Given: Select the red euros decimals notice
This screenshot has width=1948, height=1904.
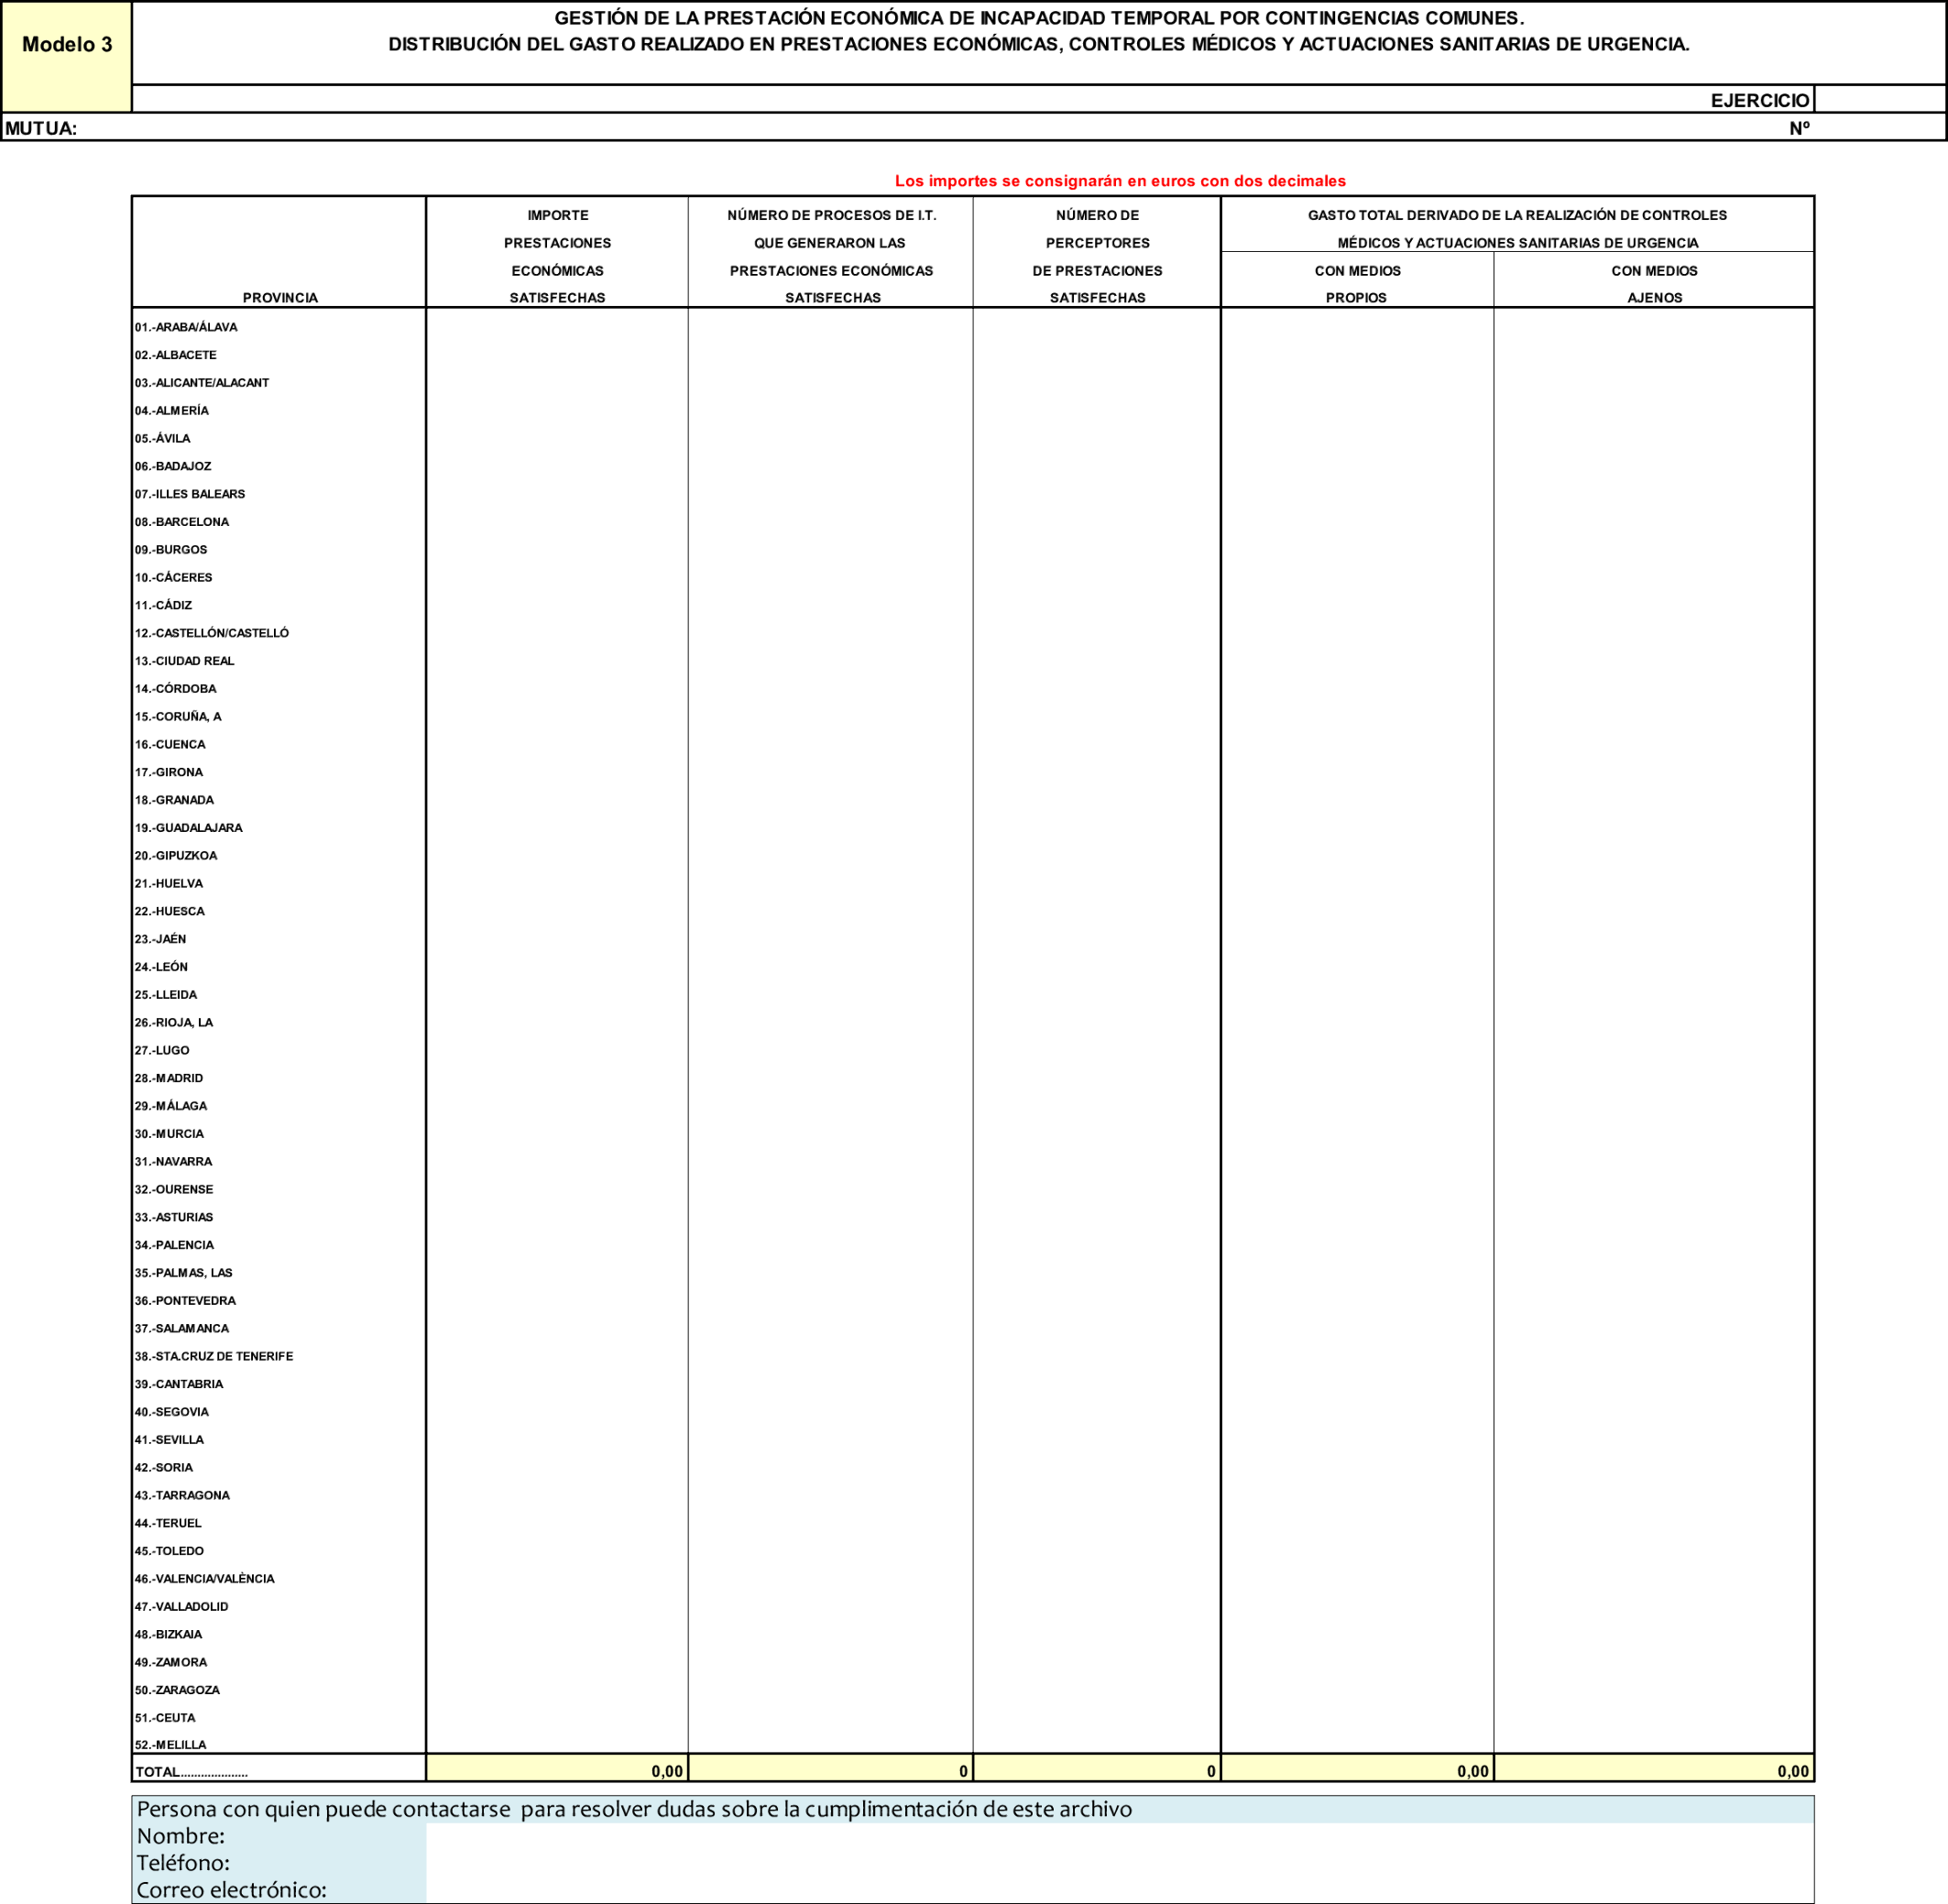Looking at the screenshot, I should click(x=1120, y=181).
